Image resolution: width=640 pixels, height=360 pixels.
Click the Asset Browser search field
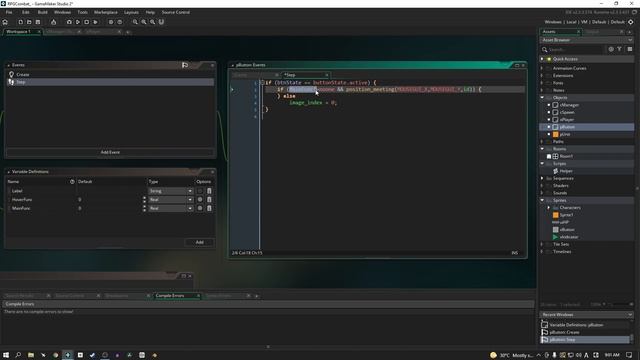pos(576,49)
